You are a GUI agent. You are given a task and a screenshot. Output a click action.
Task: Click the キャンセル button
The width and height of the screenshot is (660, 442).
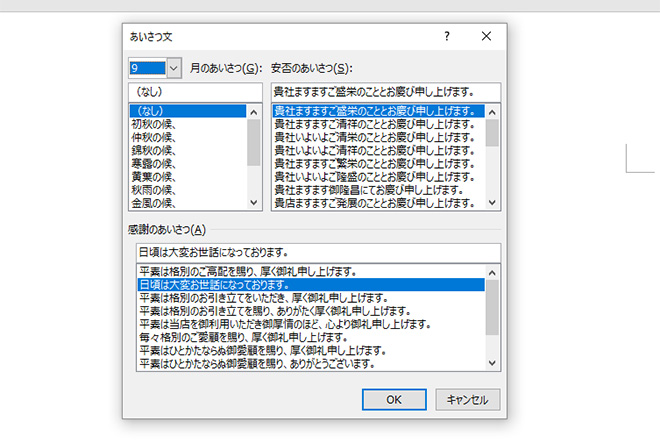[467, 399]
